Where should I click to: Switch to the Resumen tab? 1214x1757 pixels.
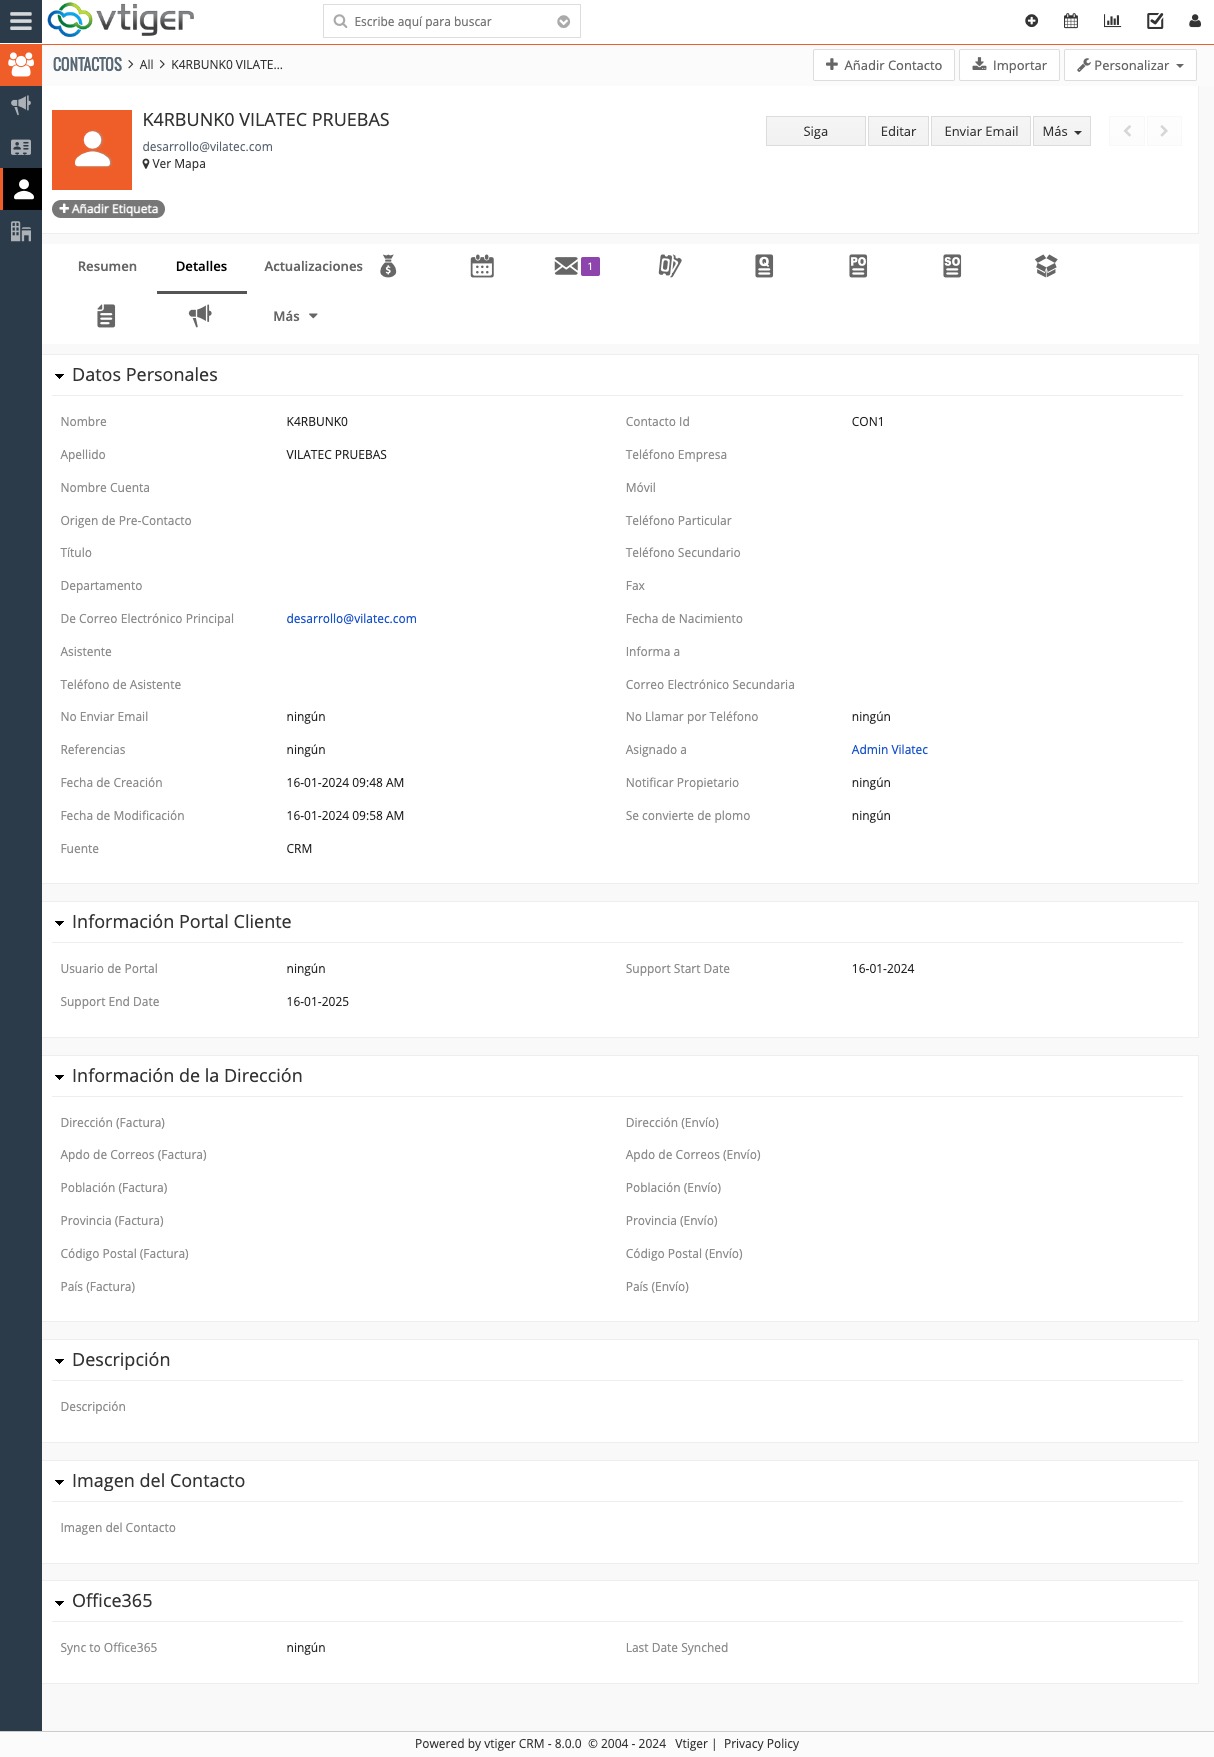(107, 266)
